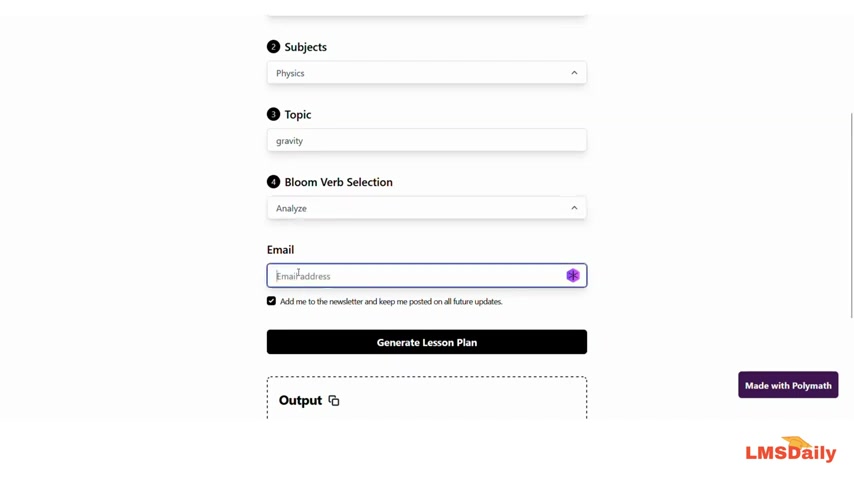Click the step 4 number badge
This screenshot has width=854, height=480.
273,182
